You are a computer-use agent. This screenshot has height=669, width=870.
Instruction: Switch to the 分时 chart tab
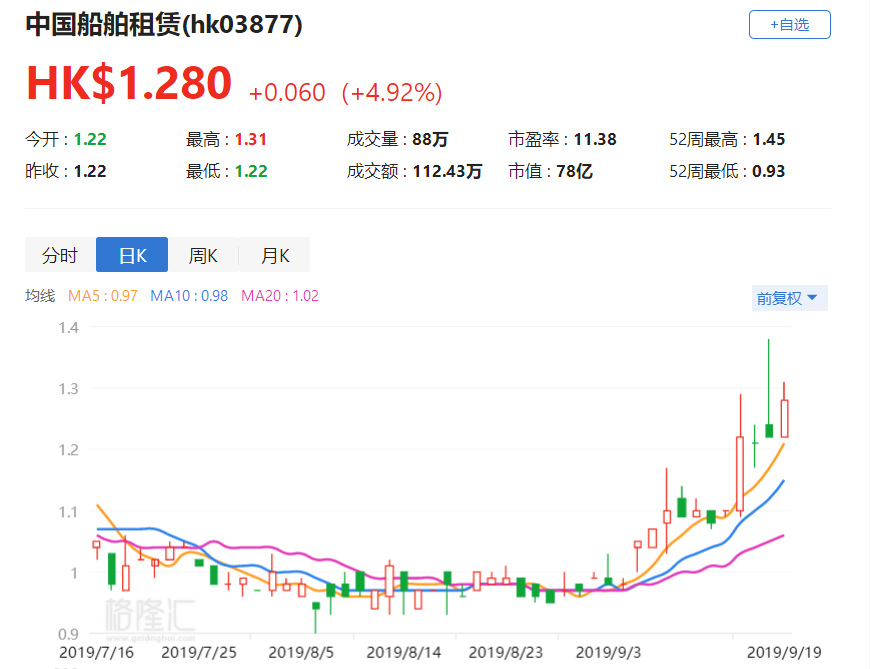(60, 255)
